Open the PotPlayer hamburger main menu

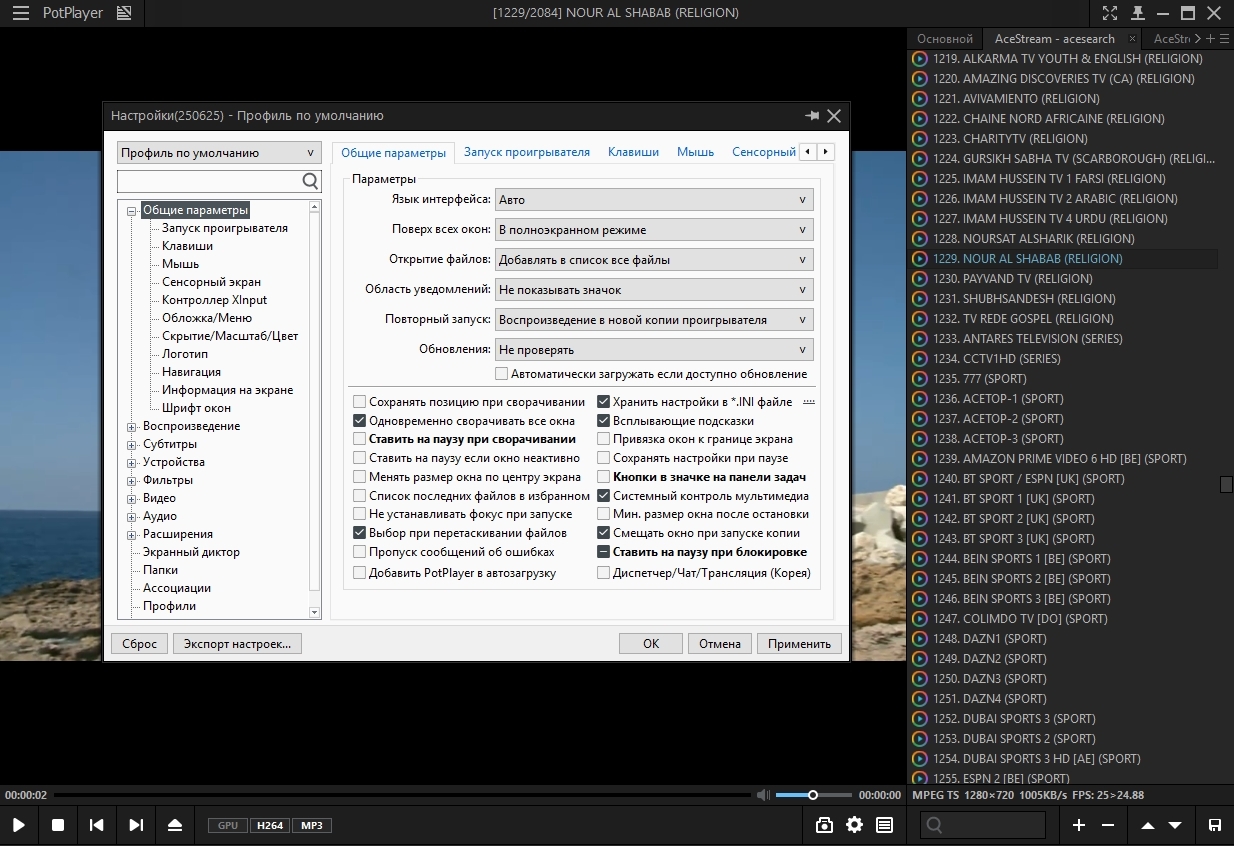(20, 13)
